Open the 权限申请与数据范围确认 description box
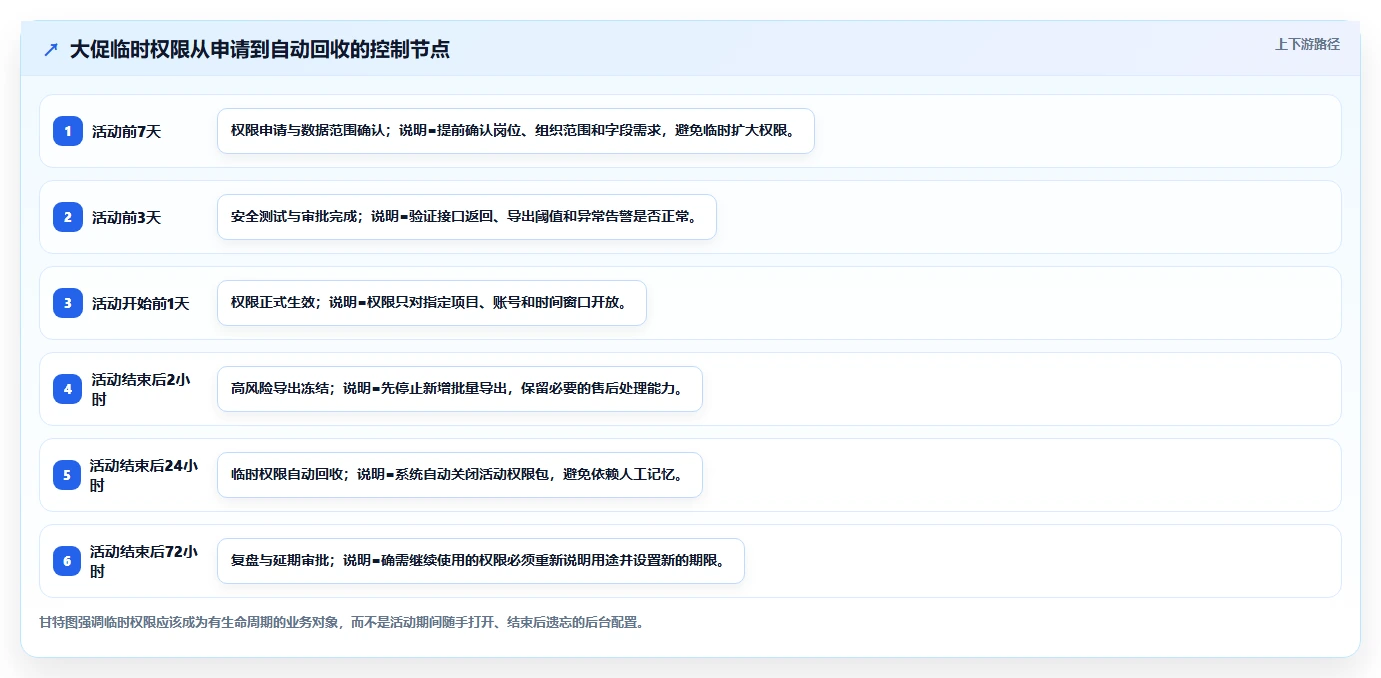Viewport: 1381px width, 678px height. coord(516,131)
